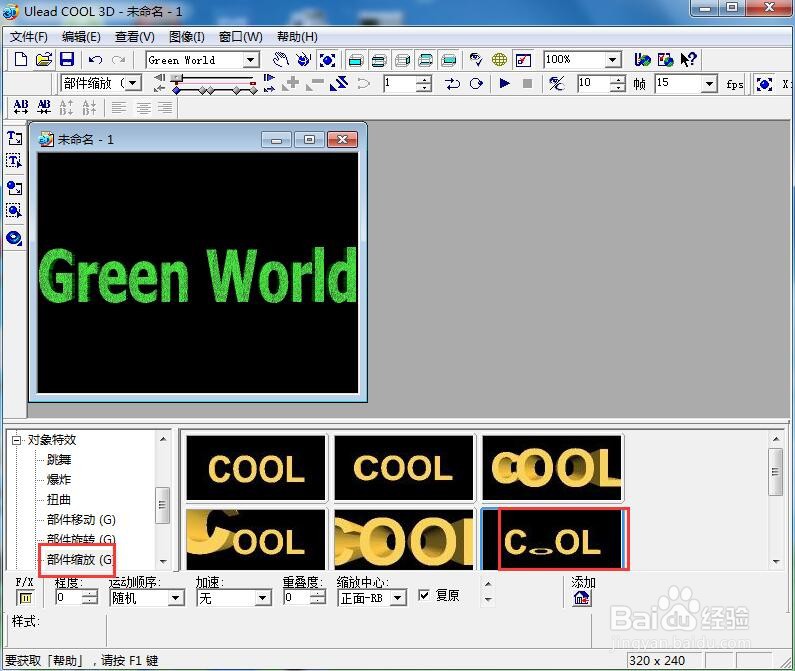Remove key frame with the minus icon
This screenshot has width=795, height=671.
[315, 84]
